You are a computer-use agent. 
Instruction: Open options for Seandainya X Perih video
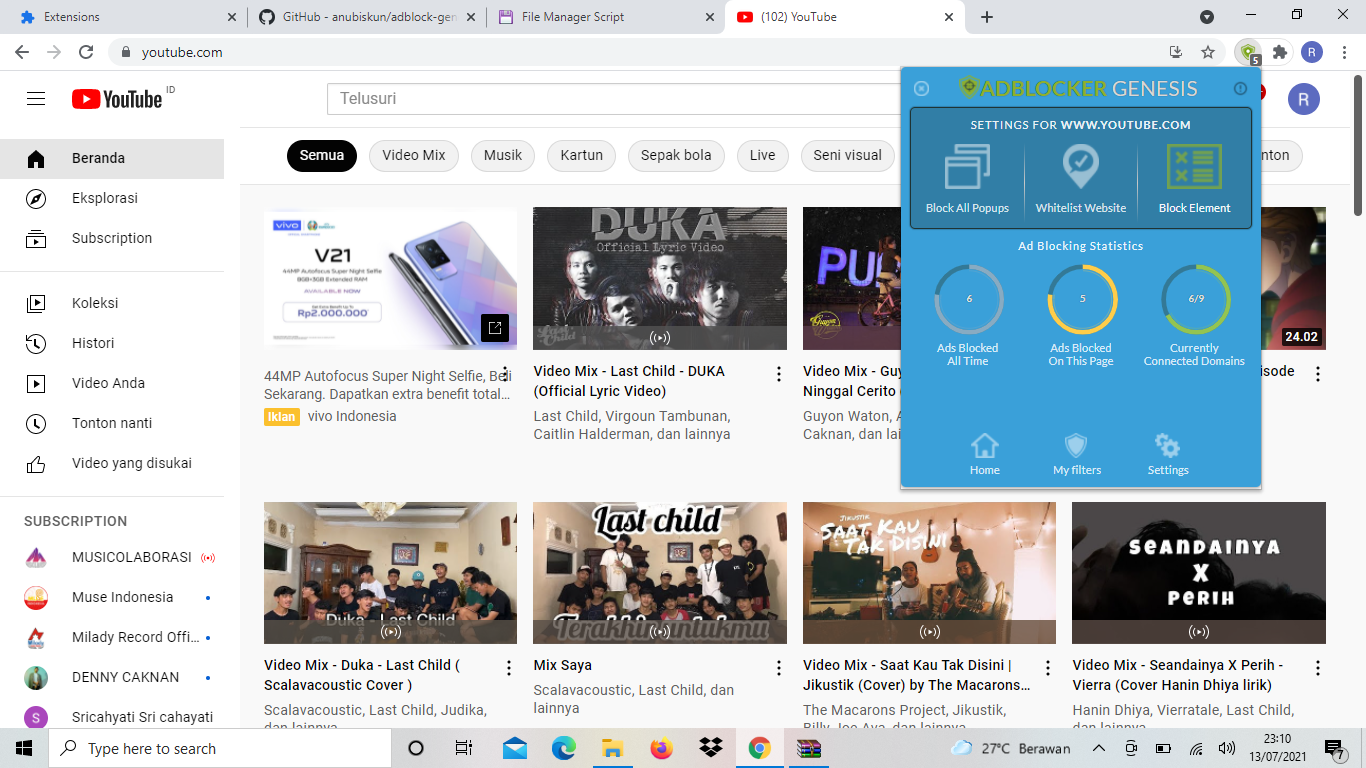click(1318, 668)
